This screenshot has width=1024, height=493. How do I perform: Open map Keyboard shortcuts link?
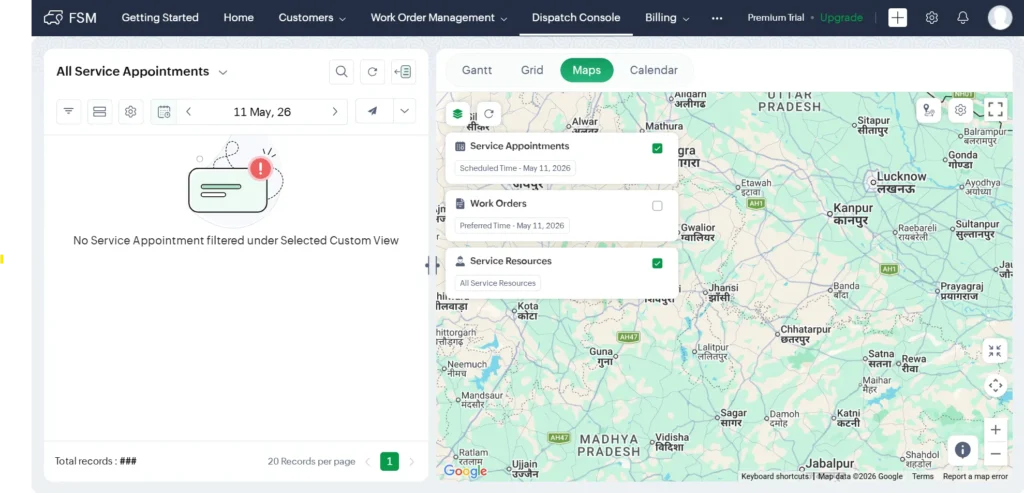(775, 477)
